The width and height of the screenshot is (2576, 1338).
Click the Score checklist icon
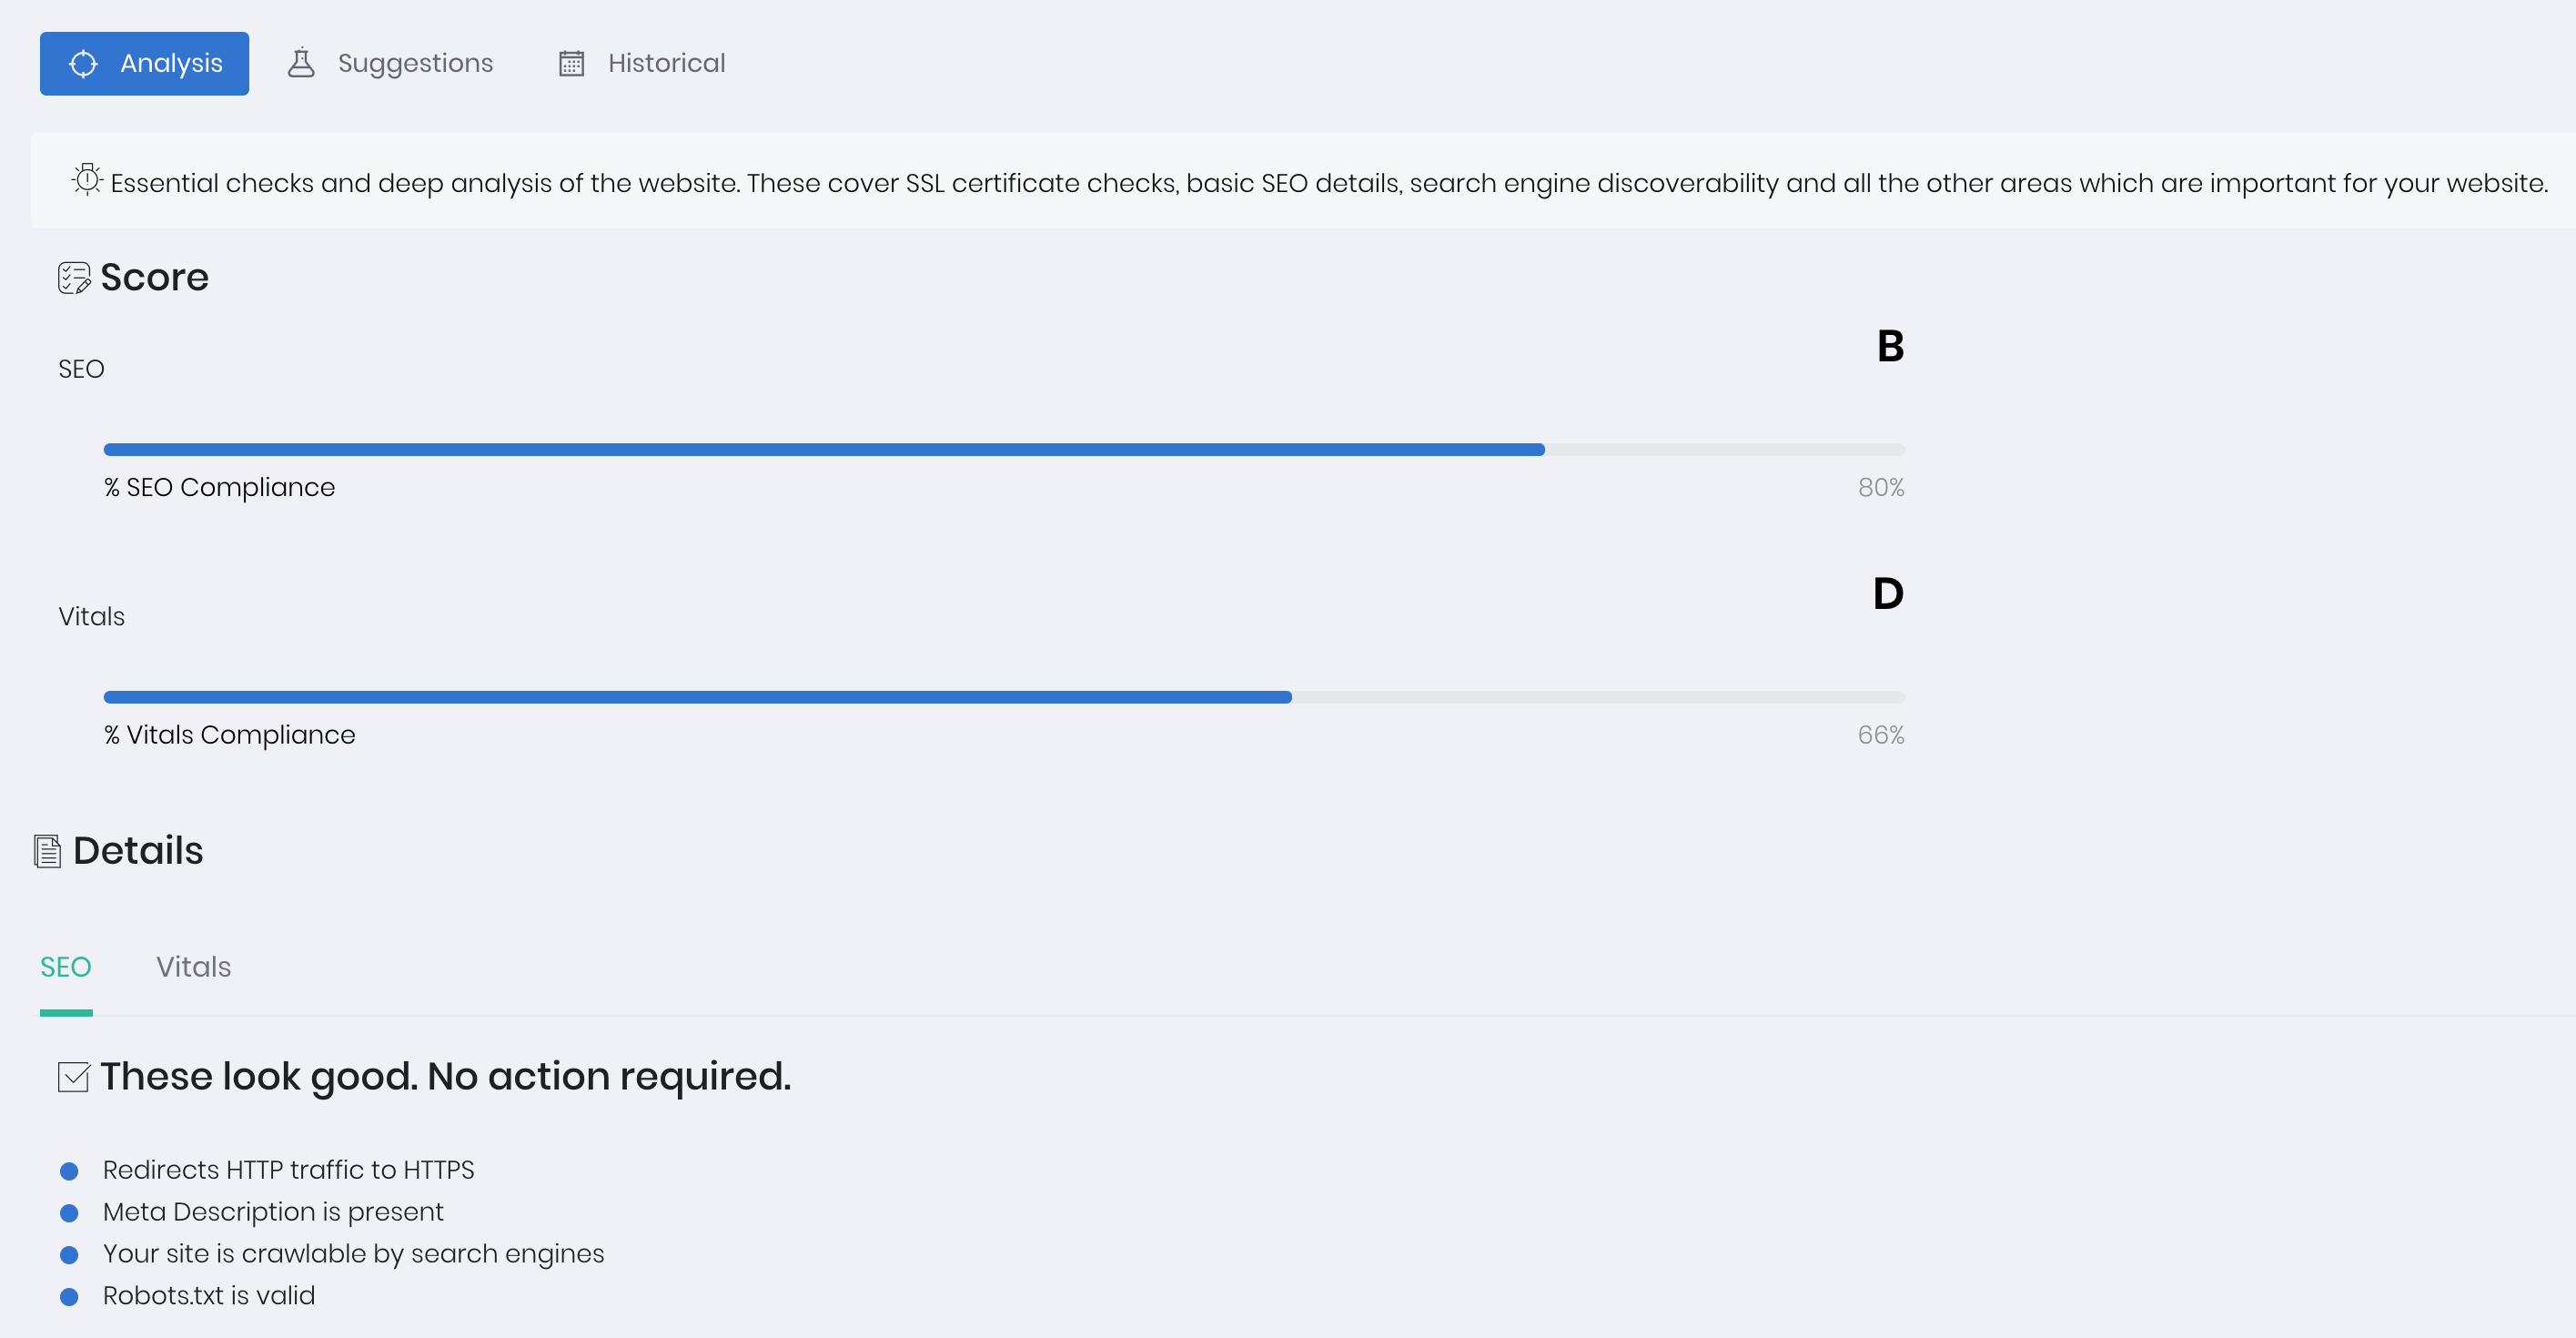tap(74, 278)
